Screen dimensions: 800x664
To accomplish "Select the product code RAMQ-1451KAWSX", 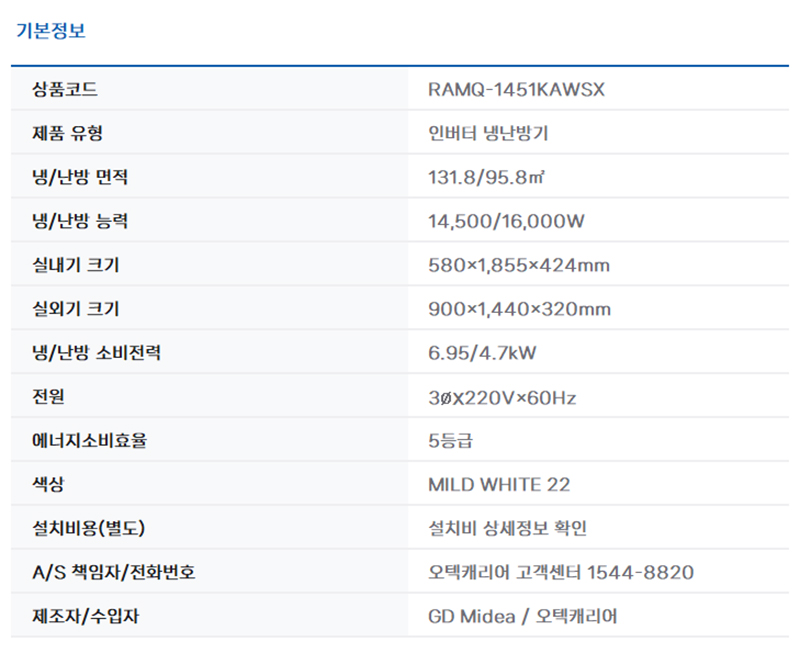I will pyautogui.click(x=516, y=90).
